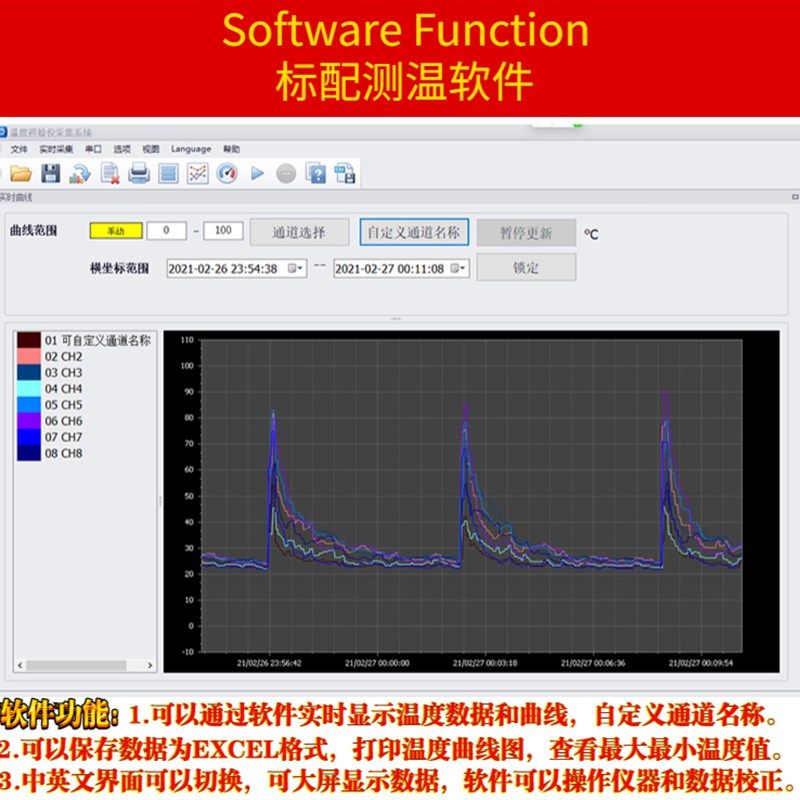
Task: Open the 实时采集 menu
Action: click(56, 149)
